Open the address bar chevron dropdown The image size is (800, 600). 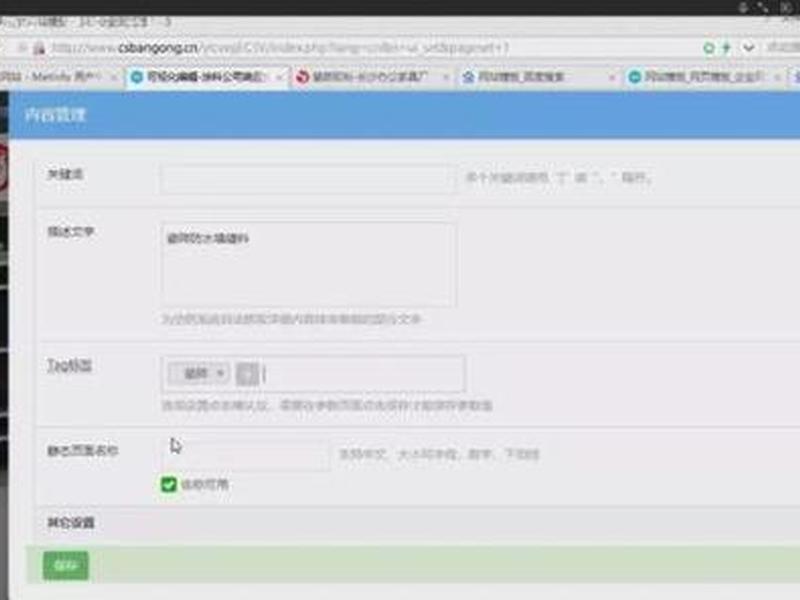(748, 48)
